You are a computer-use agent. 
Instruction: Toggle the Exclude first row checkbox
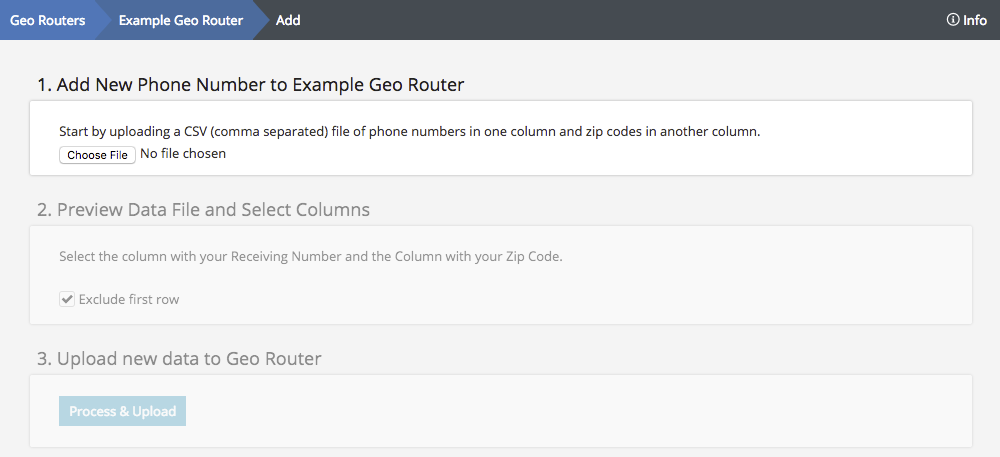tap(67, 299)
